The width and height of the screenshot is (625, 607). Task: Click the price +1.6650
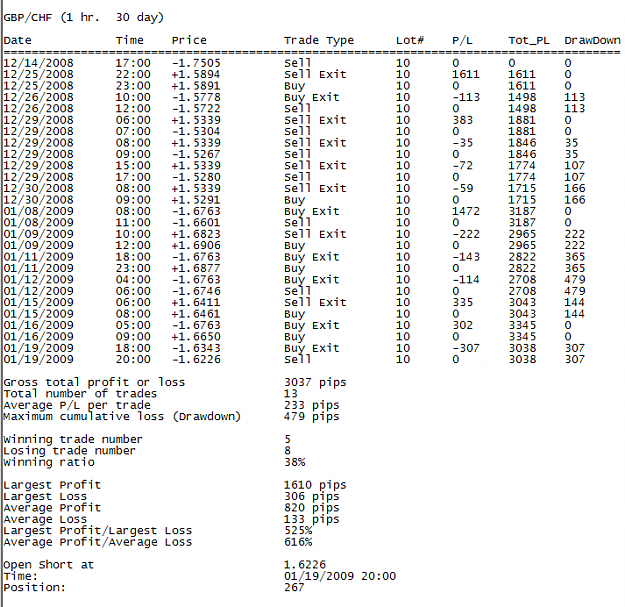click(x=196, y=337)
